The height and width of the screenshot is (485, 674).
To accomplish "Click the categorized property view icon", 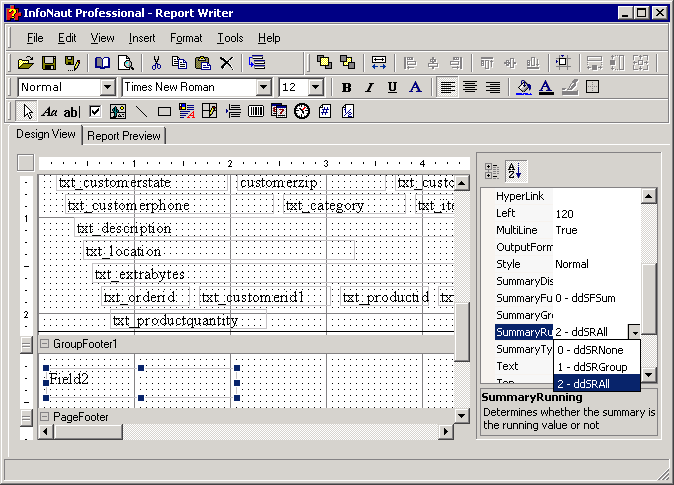I will point(492,171).
